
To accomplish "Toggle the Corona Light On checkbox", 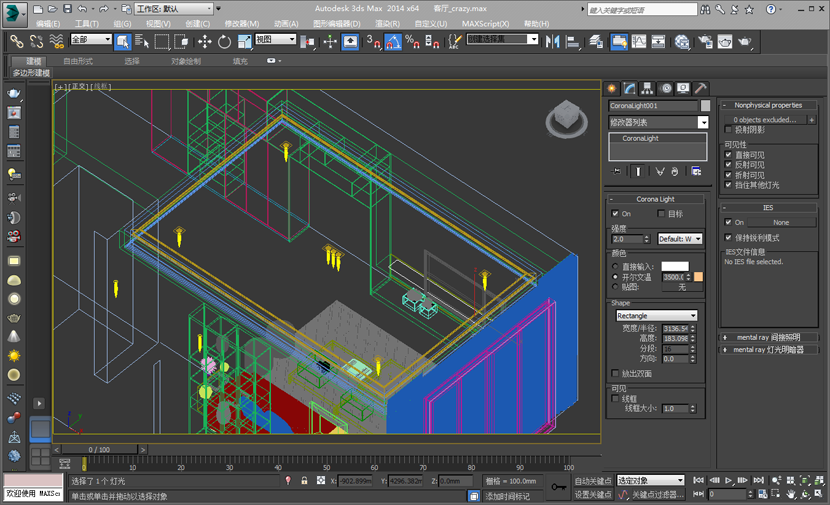I will pyautogui.click(x=615, y=213).
